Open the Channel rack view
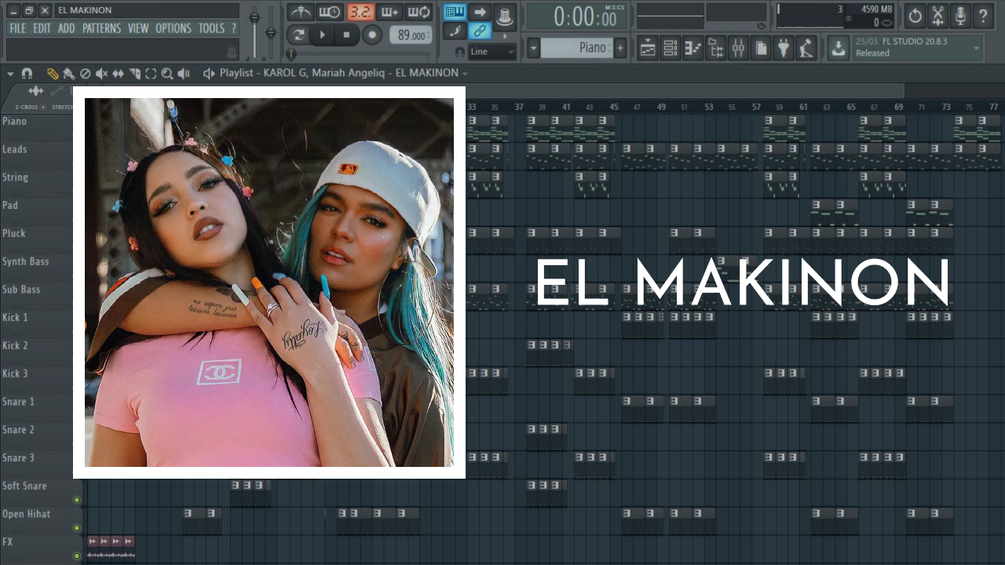The image size is (1005, 565). (670, 48)
